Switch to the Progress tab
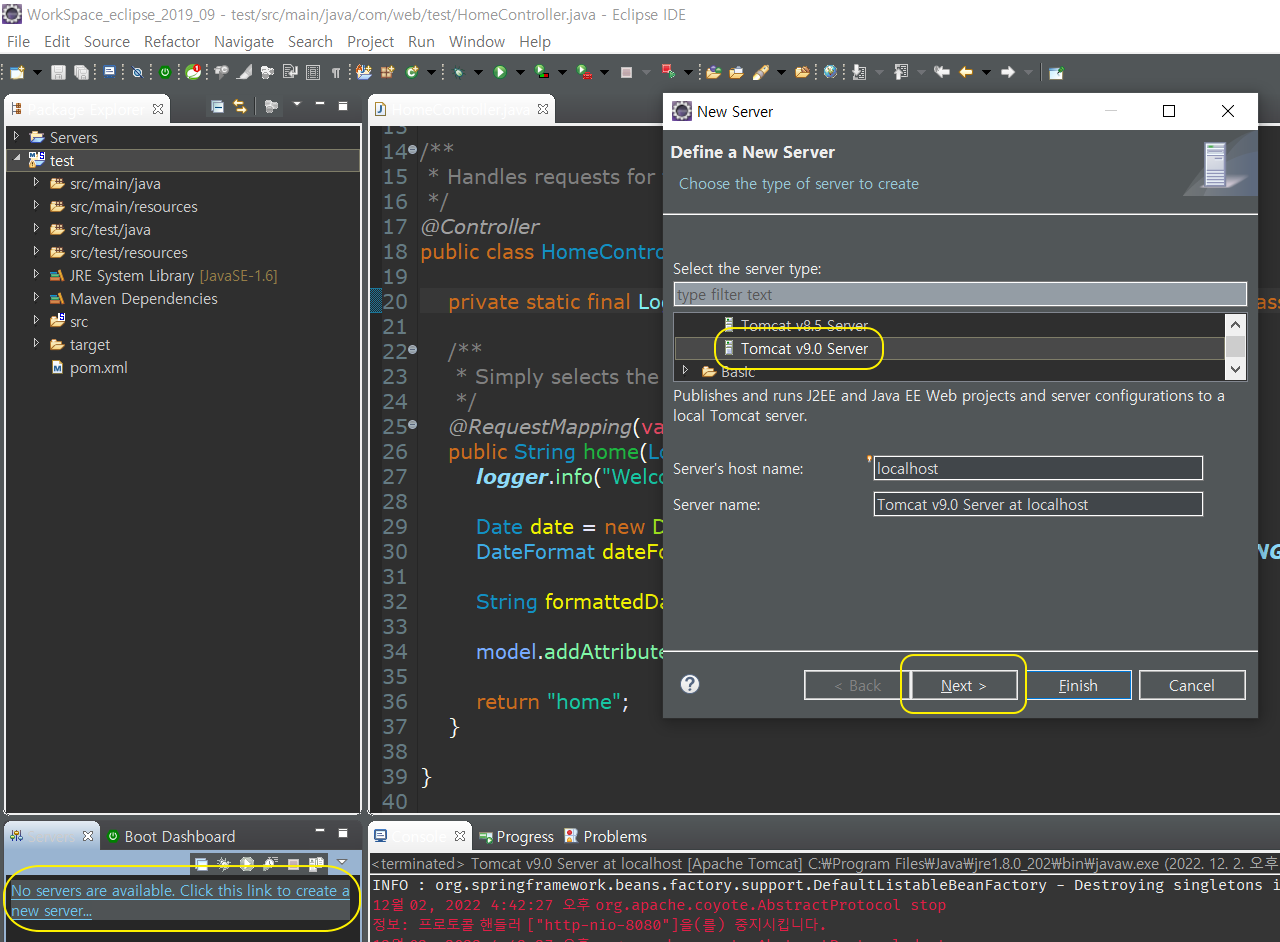 point(516,836)
